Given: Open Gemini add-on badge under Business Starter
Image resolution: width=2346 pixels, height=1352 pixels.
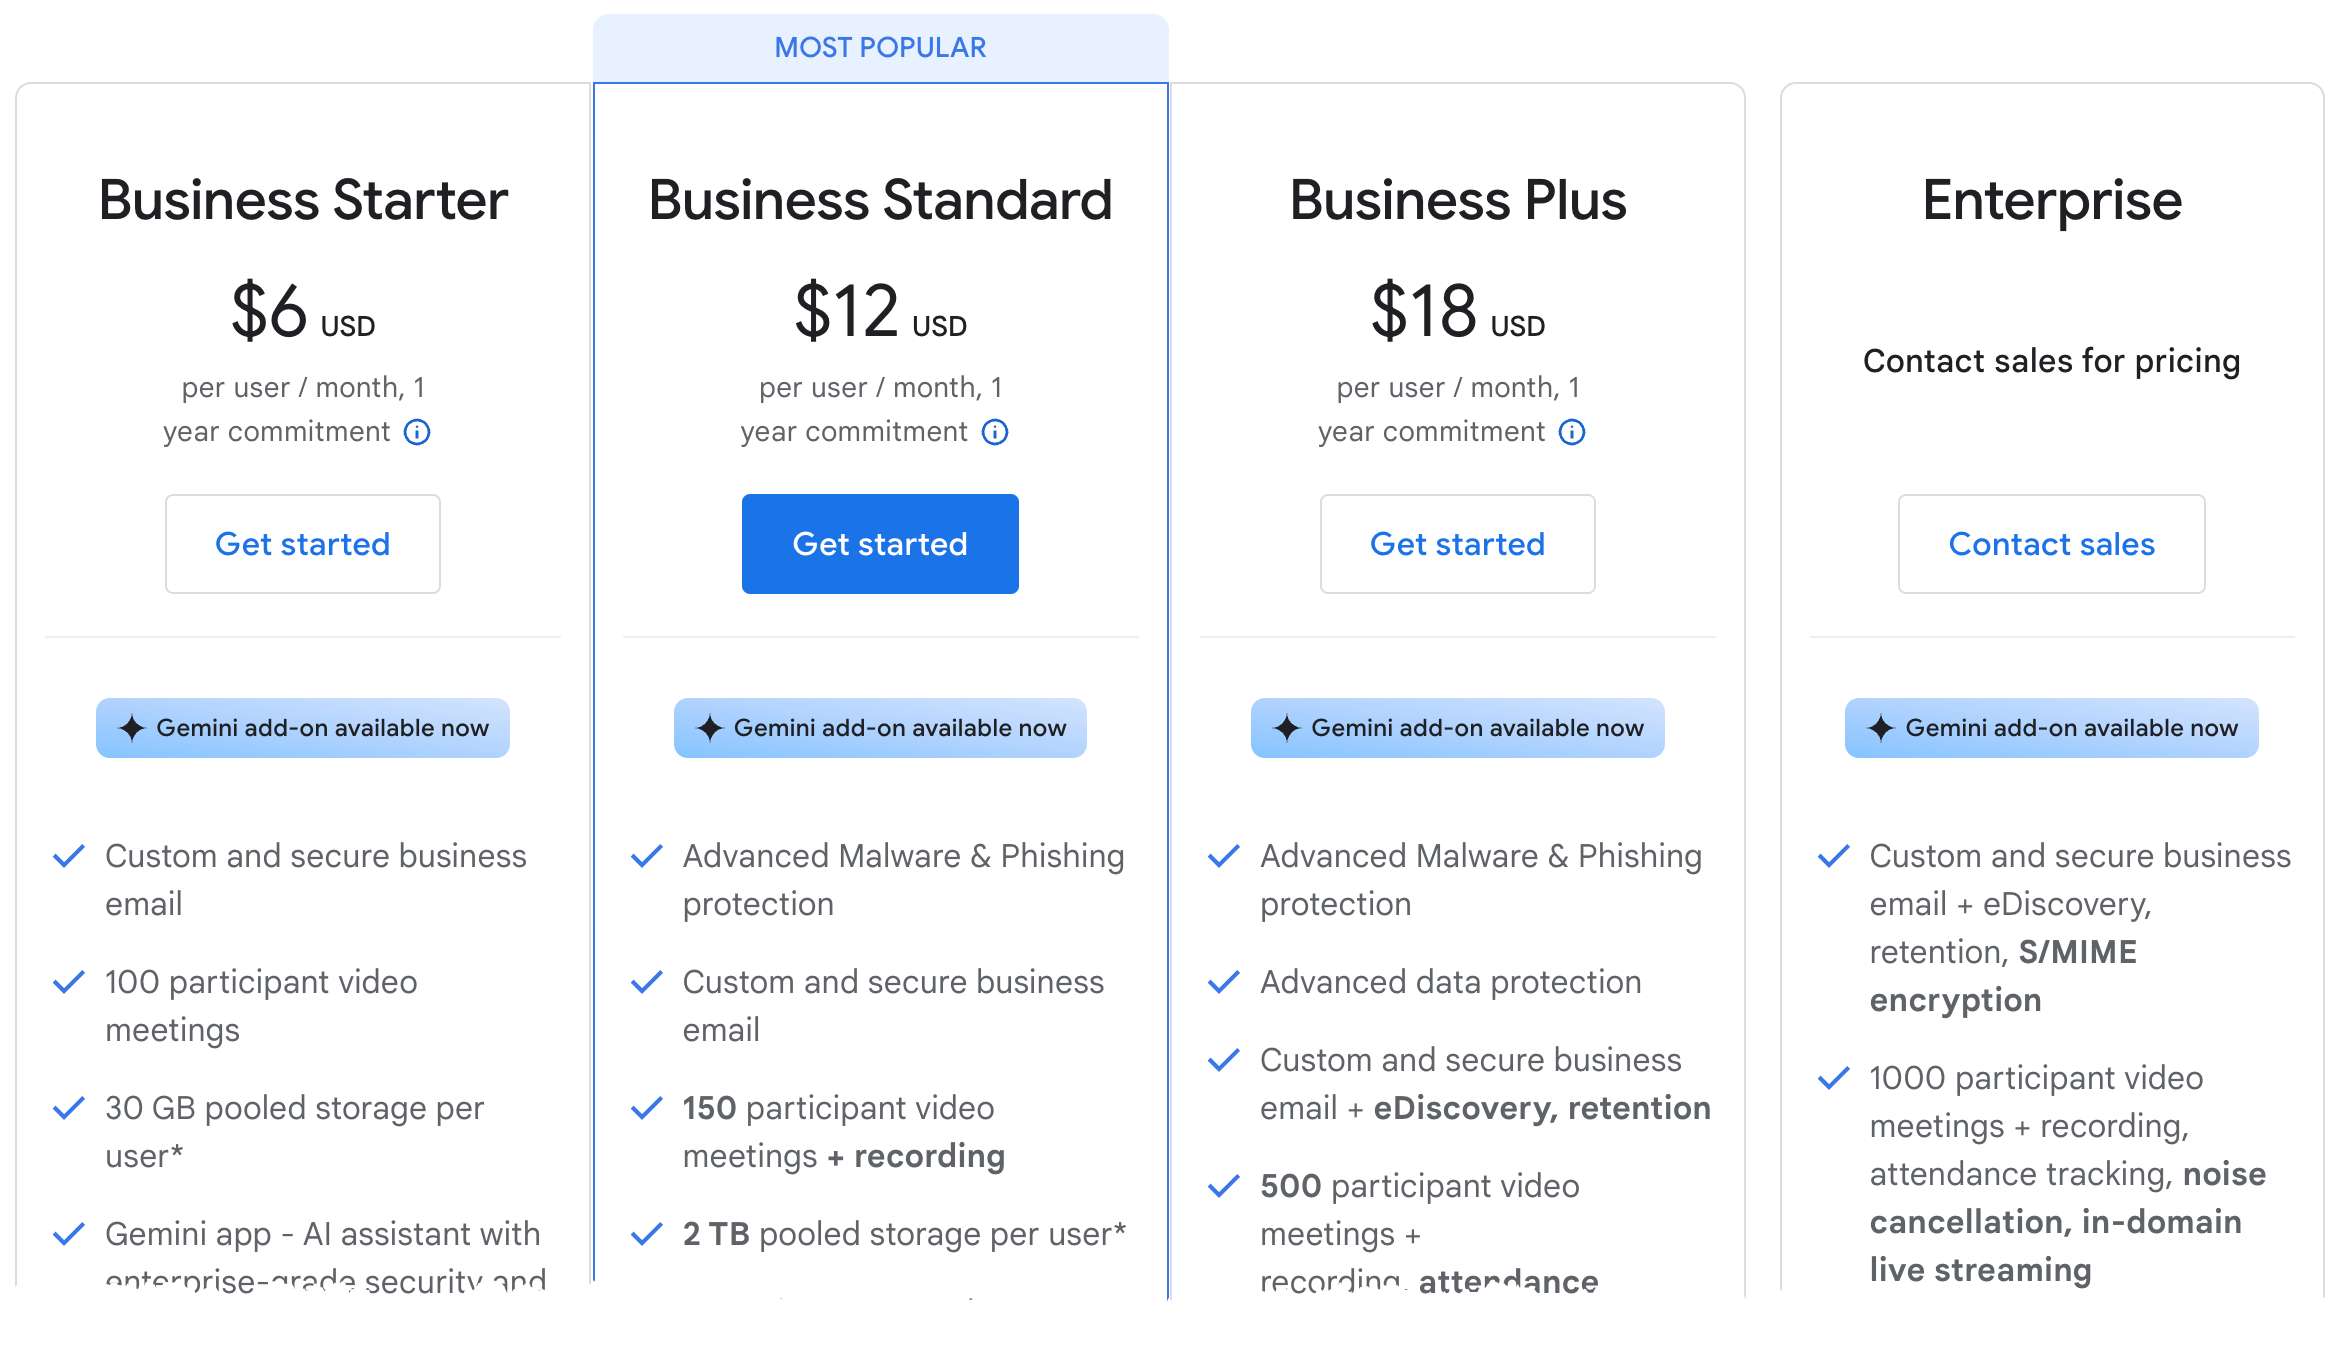Looking at the screenshot, I should tap(303, 728).
